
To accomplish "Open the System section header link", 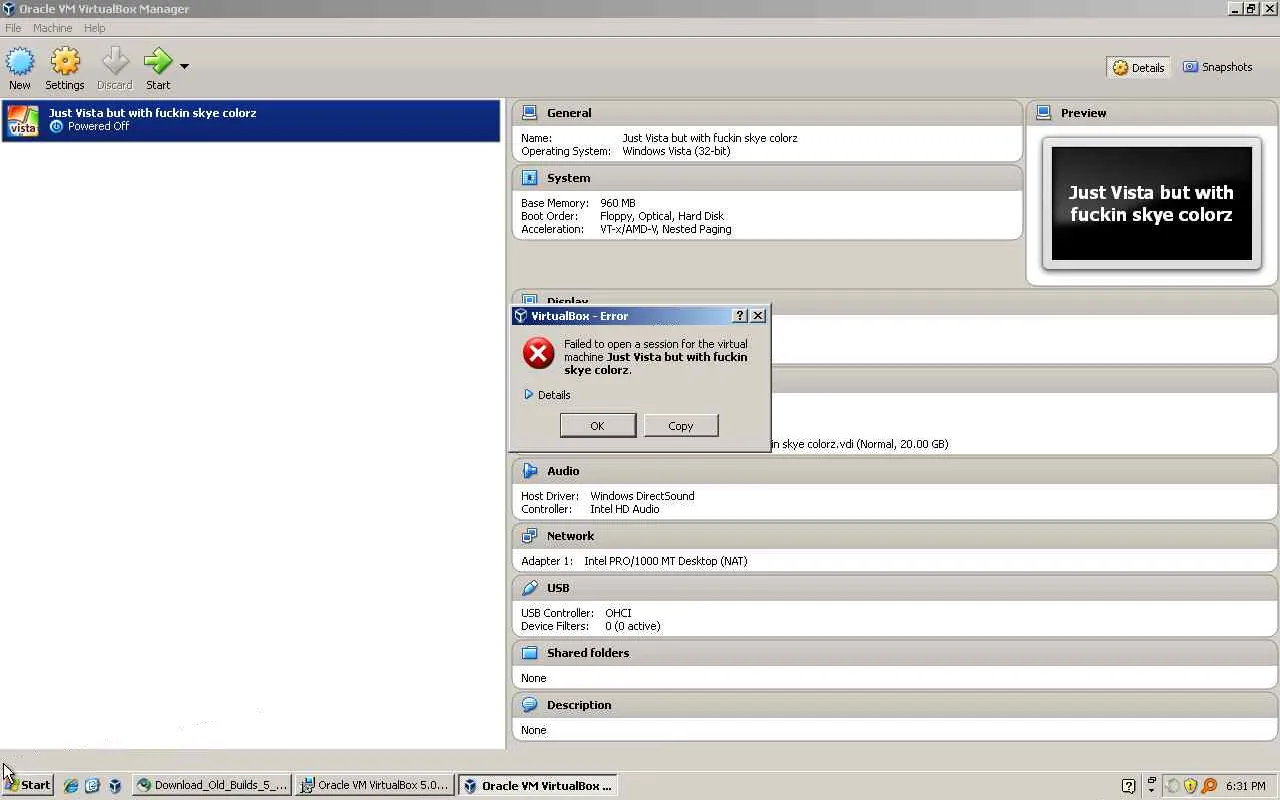I will pos(568,178).
